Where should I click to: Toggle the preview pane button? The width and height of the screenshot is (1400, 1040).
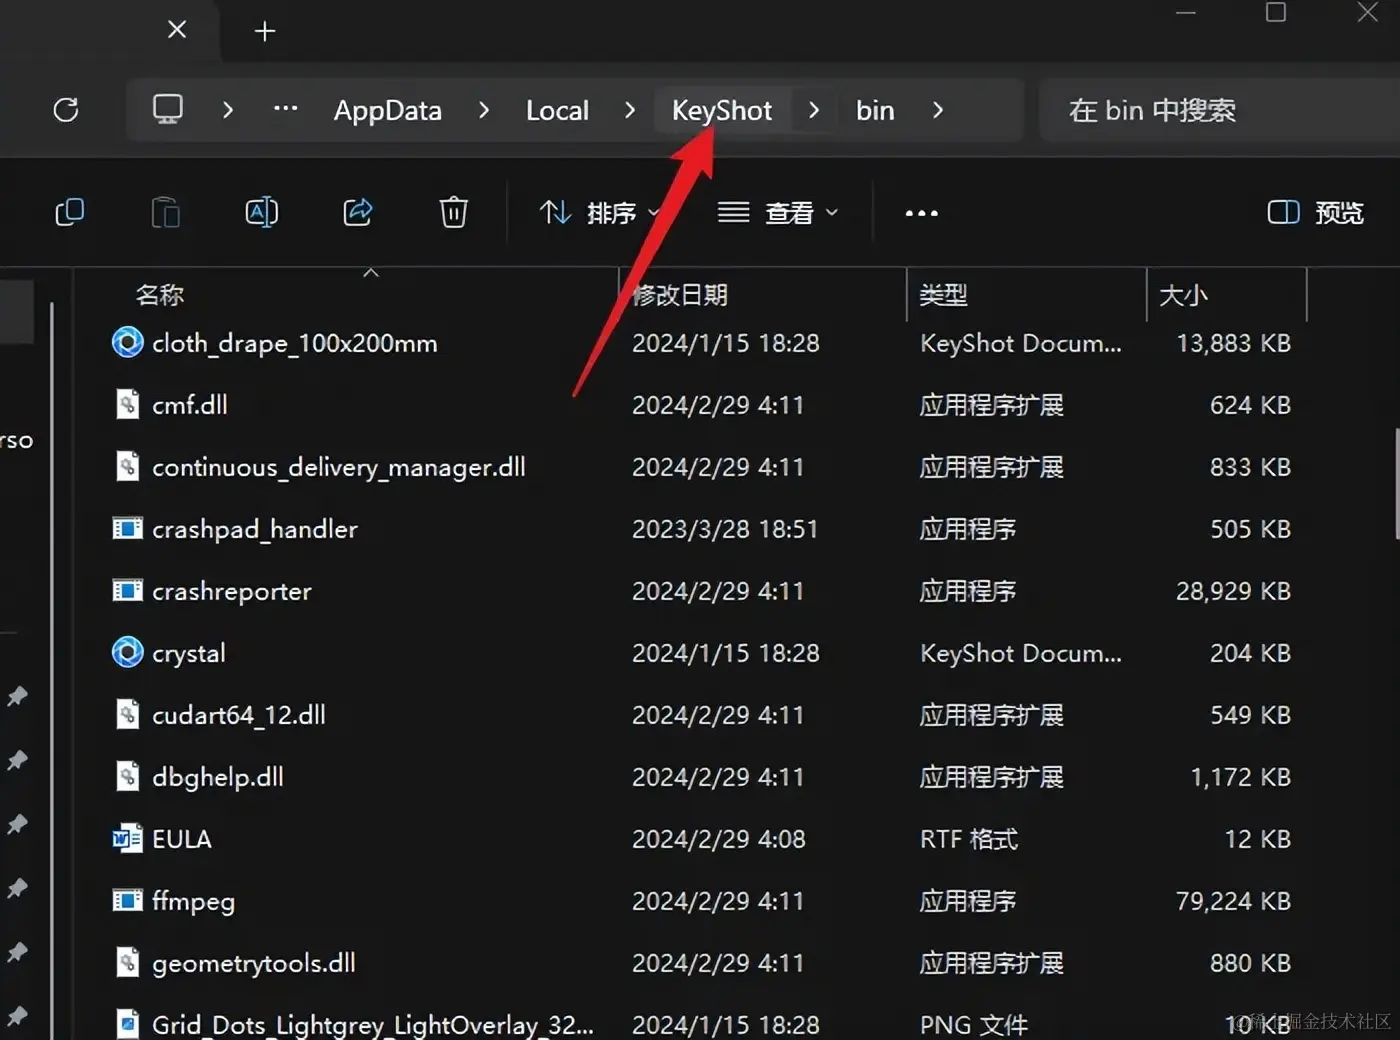coord(1315,213)
